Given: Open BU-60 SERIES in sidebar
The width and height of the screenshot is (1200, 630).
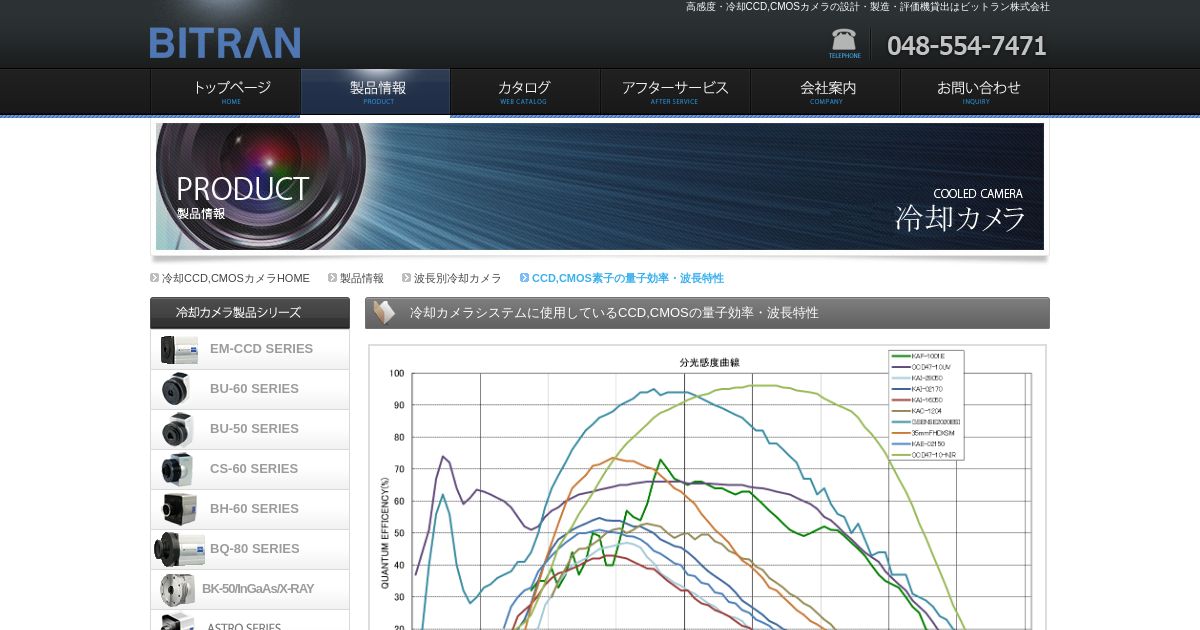Looking at the screenshot, I should [250, 389].
